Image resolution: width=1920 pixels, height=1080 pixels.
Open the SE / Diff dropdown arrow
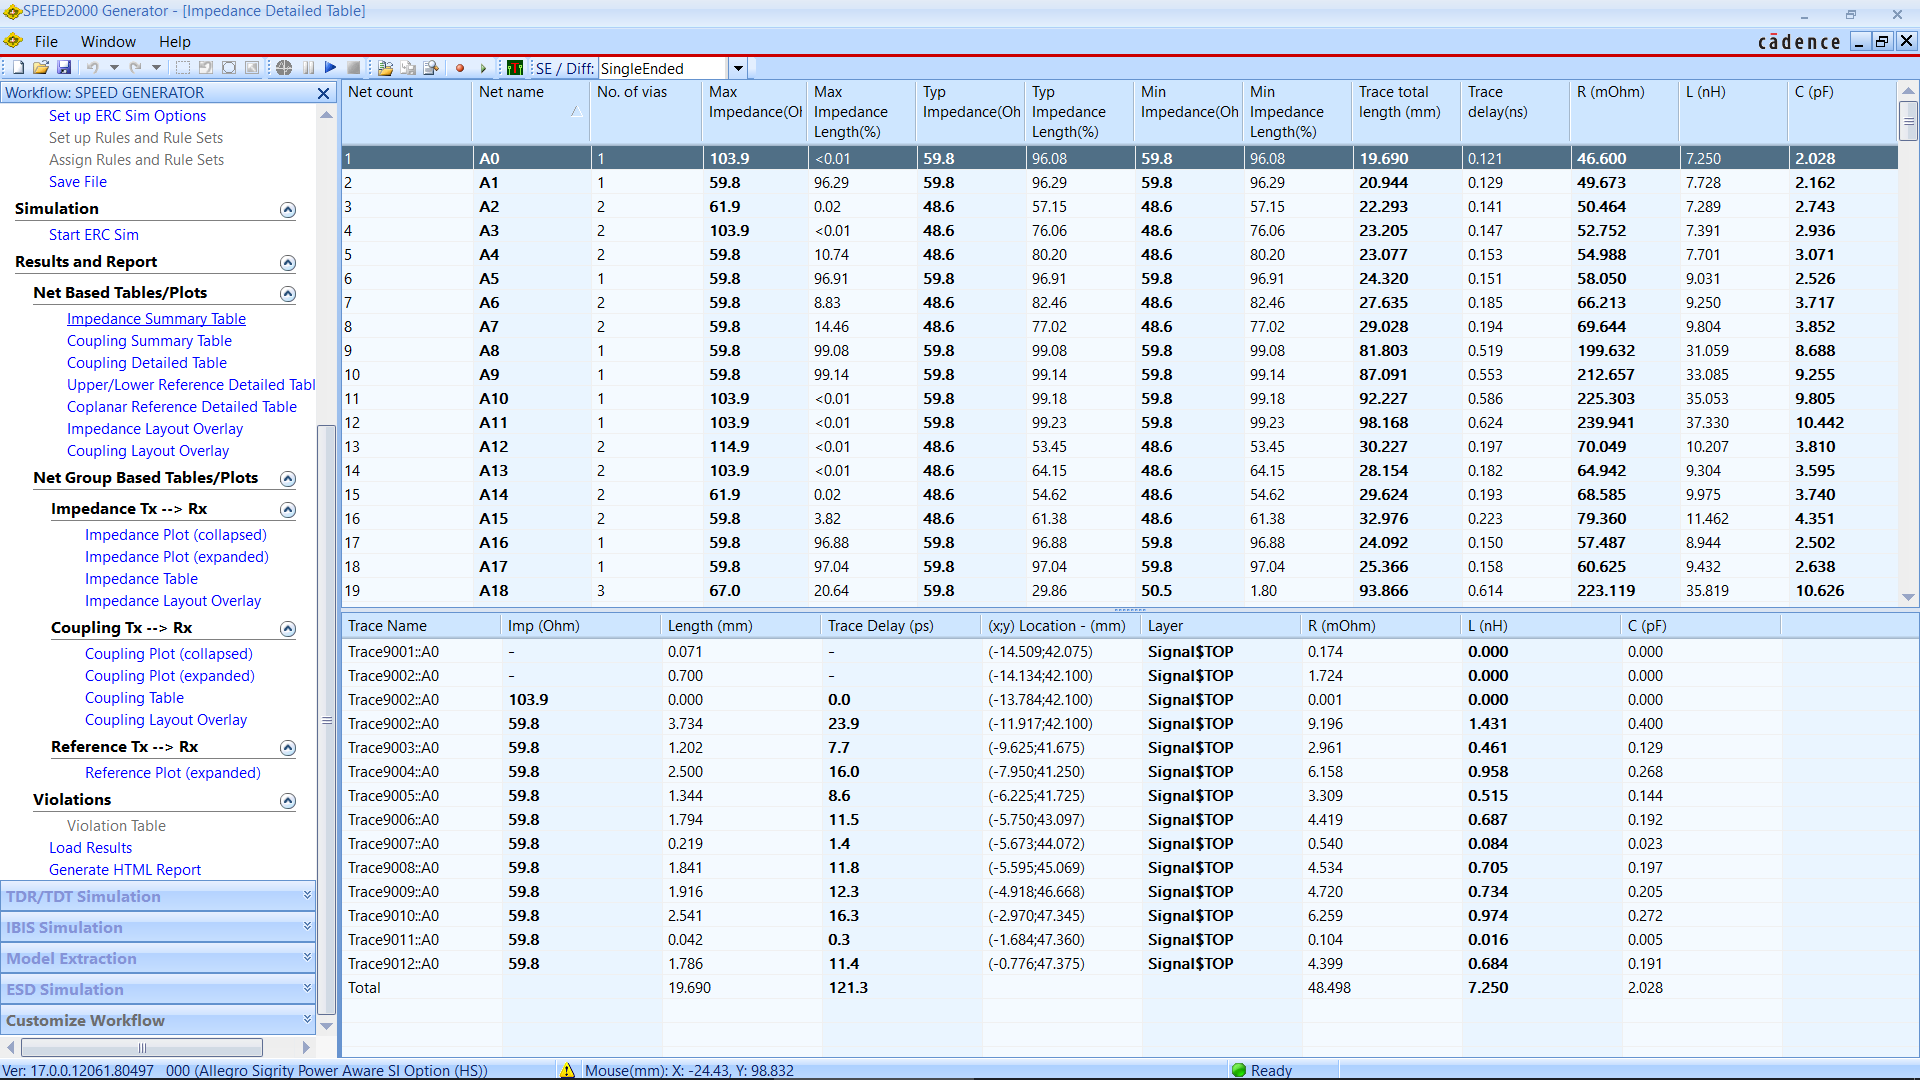click(738, 68)
